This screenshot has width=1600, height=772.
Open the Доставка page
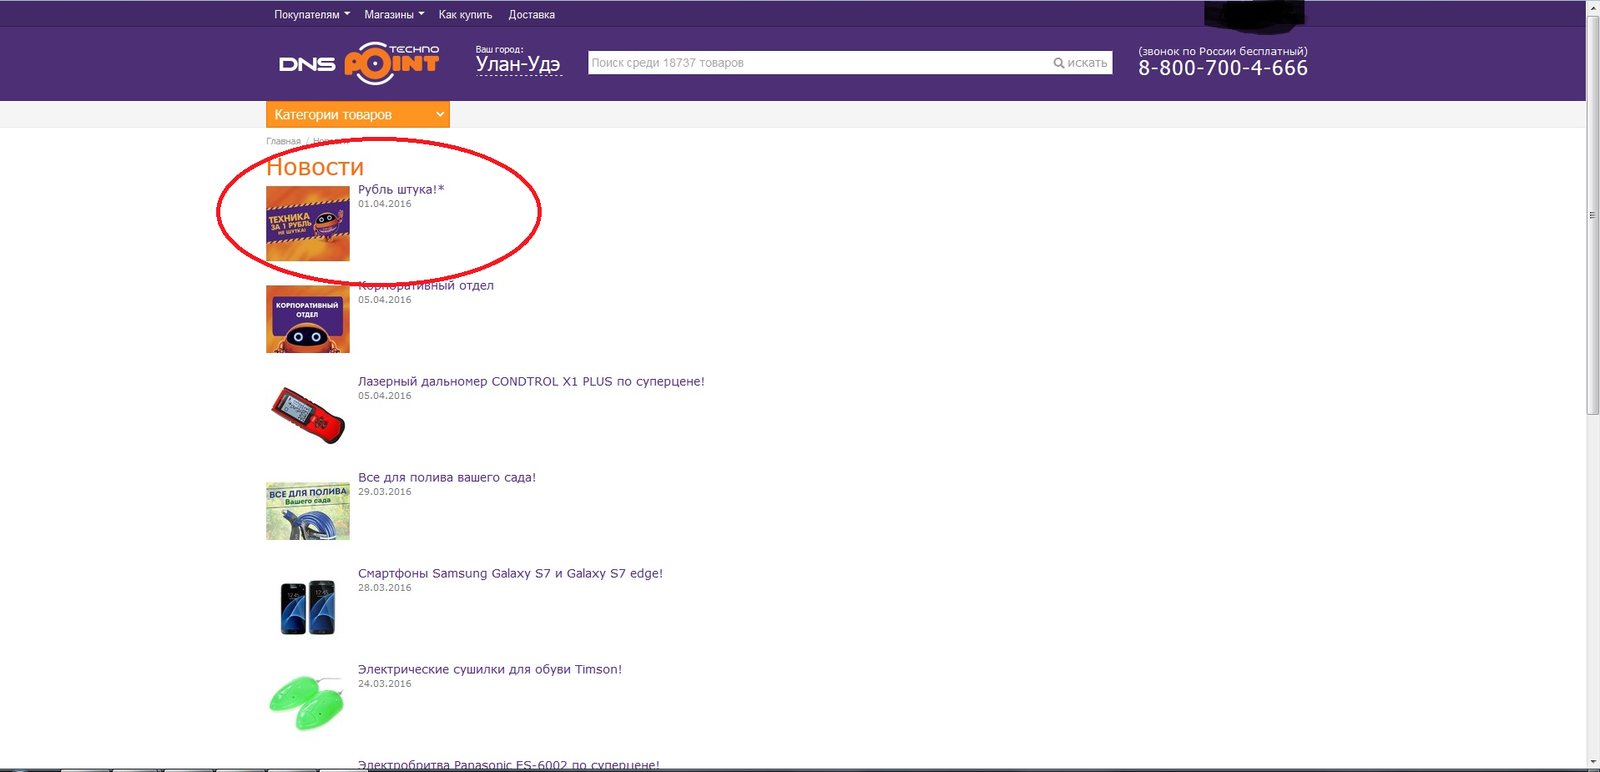[531, 15]
